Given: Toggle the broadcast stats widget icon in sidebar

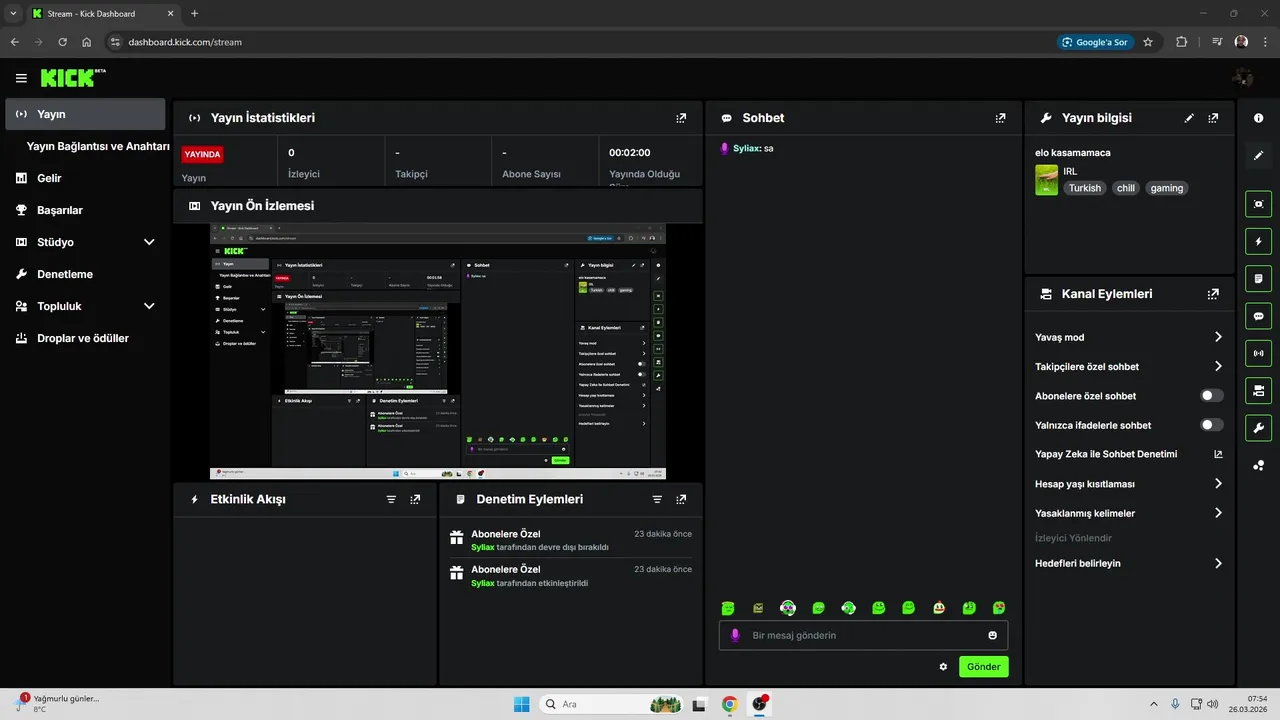Looking at the screenshot, I should 1258,353.
